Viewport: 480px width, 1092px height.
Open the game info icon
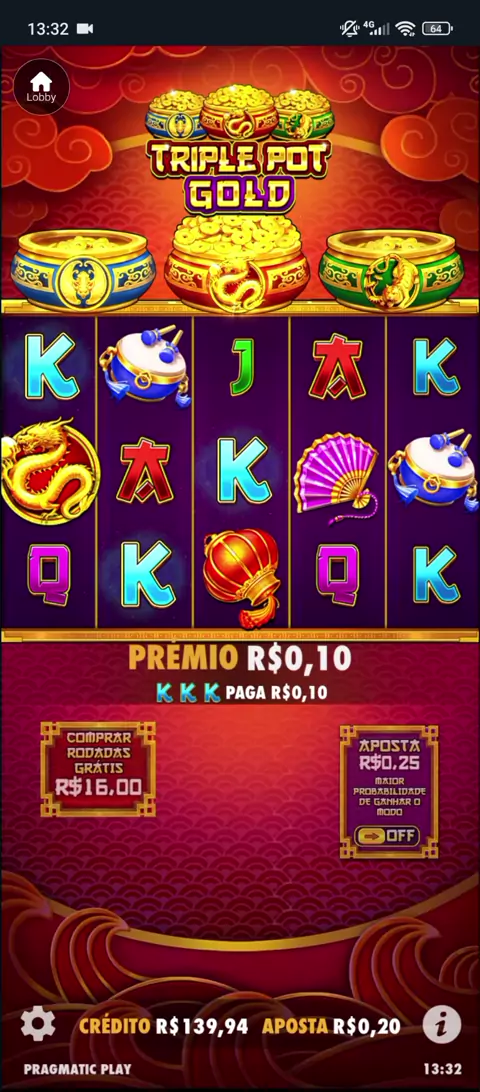(442, 1024)
